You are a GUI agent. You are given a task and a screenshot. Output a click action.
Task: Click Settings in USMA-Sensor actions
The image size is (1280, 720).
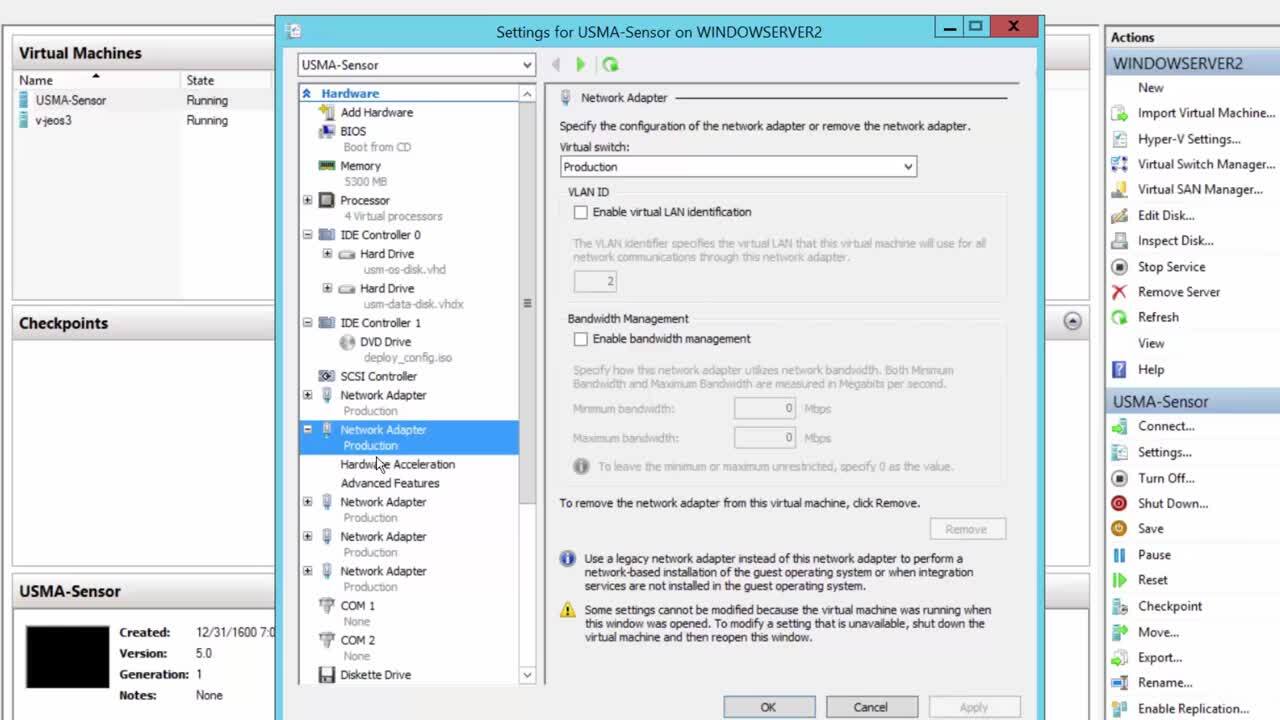(x=1164, y=452)
